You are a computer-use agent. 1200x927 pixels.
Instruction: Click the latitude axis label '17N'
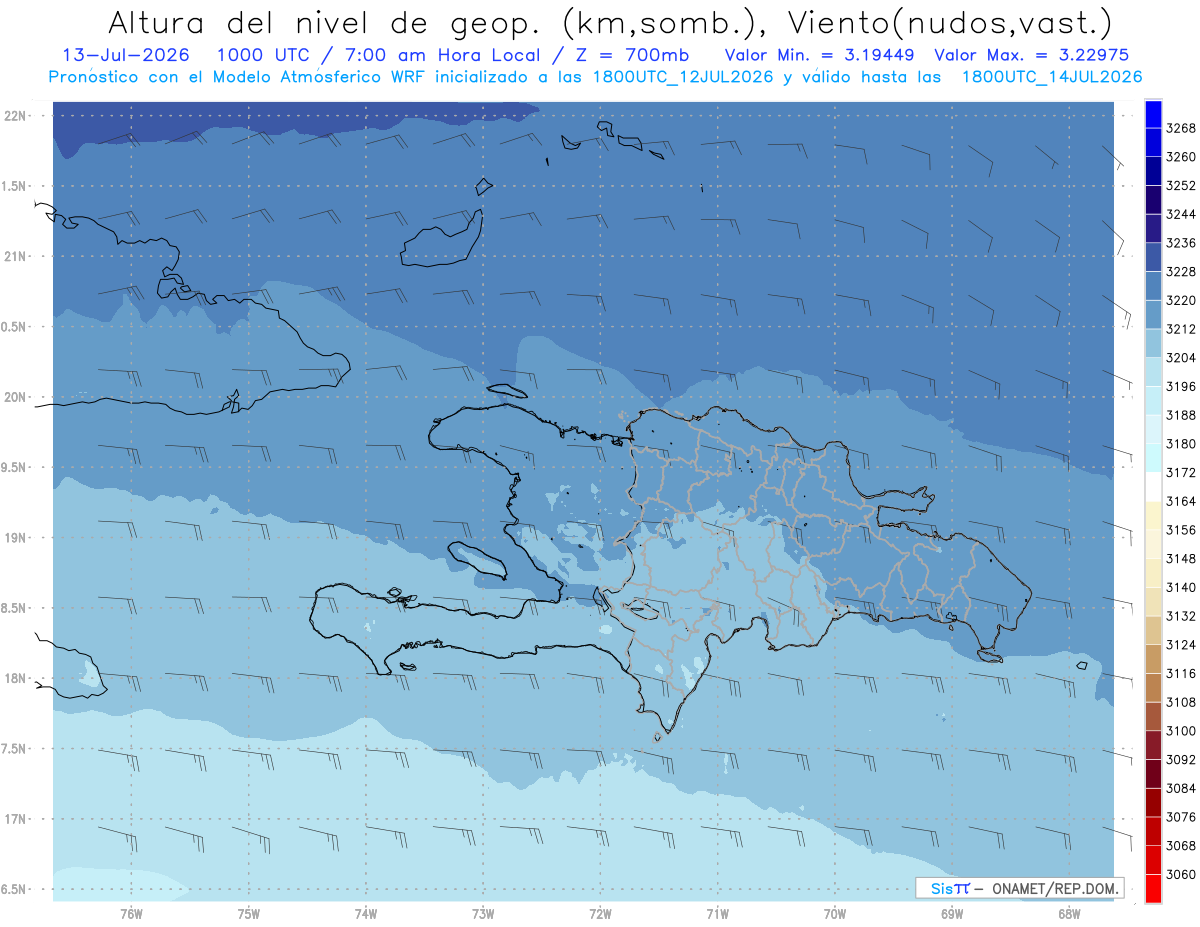click(x=15, y=819)
